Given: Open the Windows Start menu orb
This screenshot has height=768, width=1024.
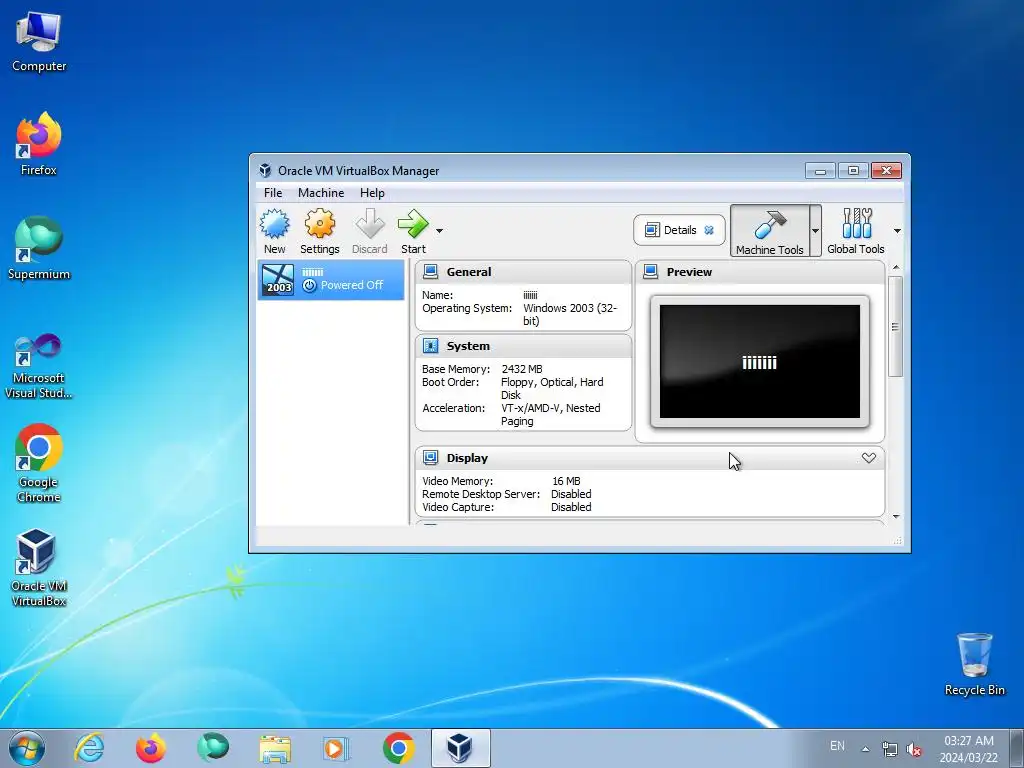Looking at the screenshot, I should [27, 748].
